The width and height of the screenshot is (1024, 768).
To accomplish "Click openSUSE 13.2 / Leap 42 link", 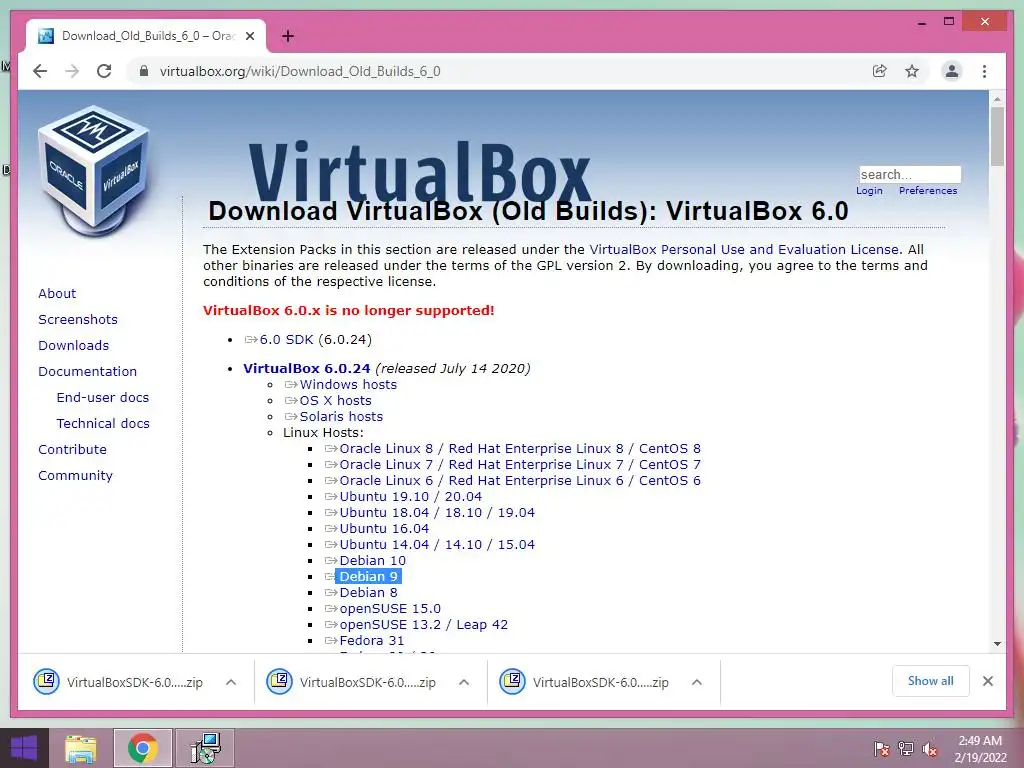I will pos(423,624).
